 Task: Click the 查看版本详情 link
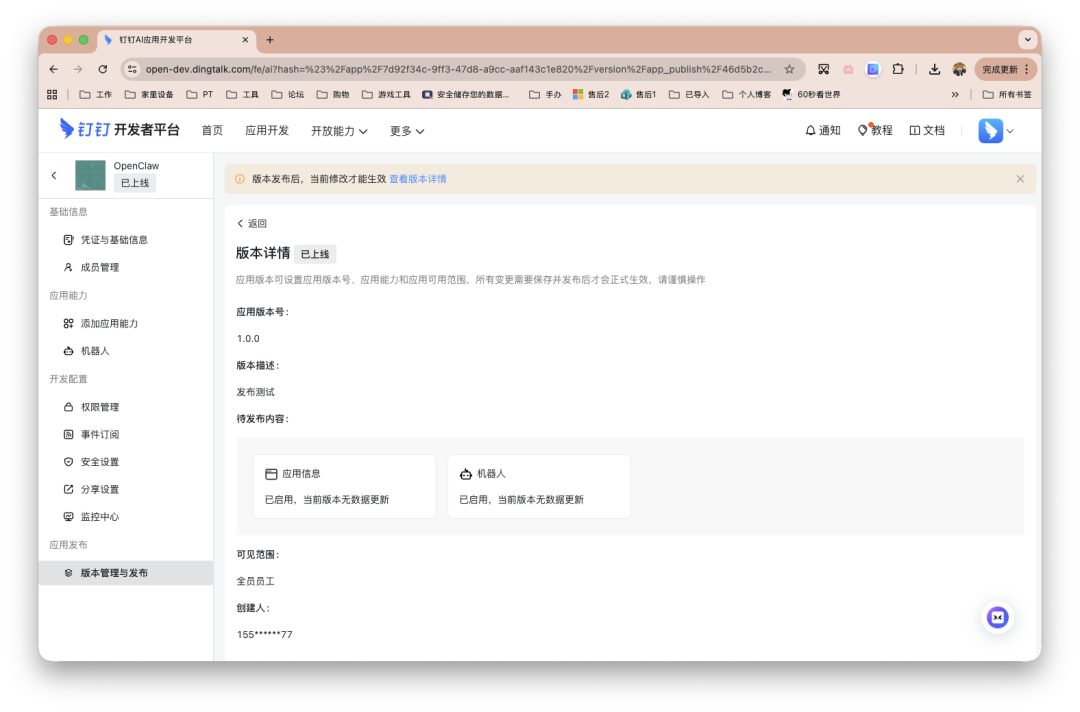[419, 178]
